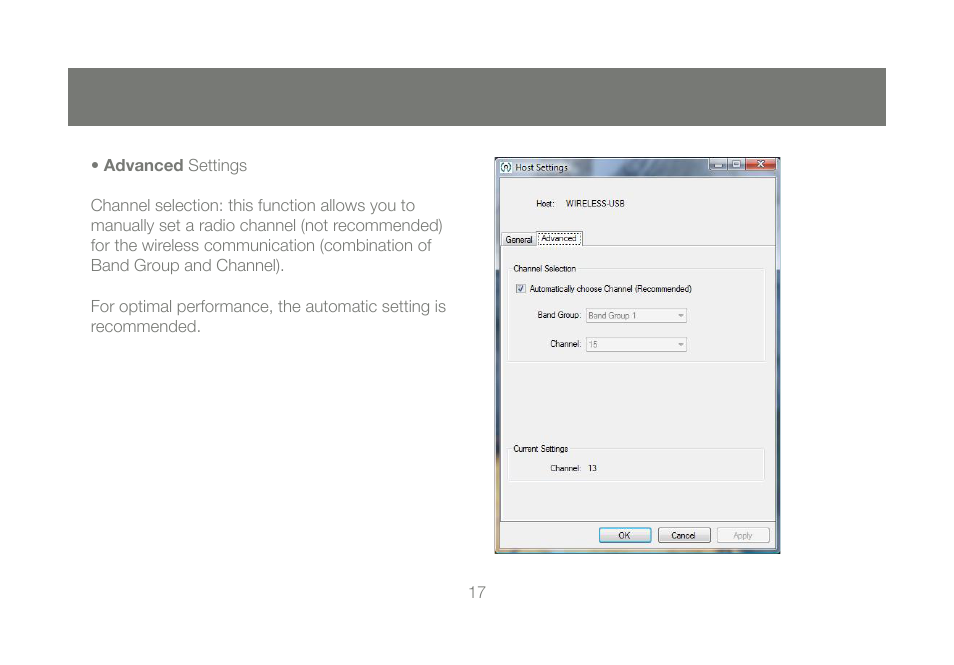Click the Host Settings title bar icon
The width and height of the screenshot is (954, 665).
click(506, 167)
